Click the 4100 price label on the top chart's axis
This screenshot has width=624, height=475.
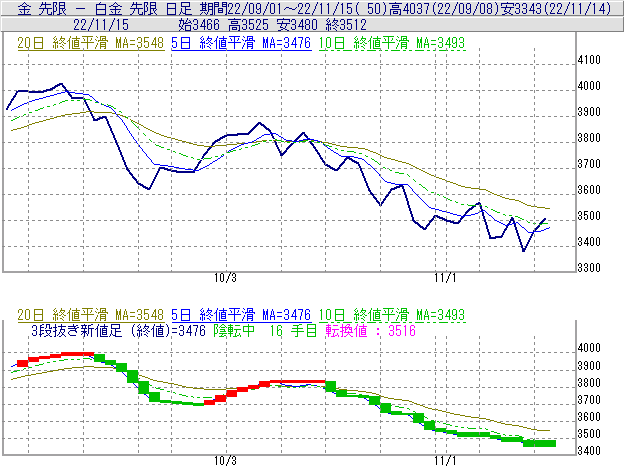[x=589, y=60]
